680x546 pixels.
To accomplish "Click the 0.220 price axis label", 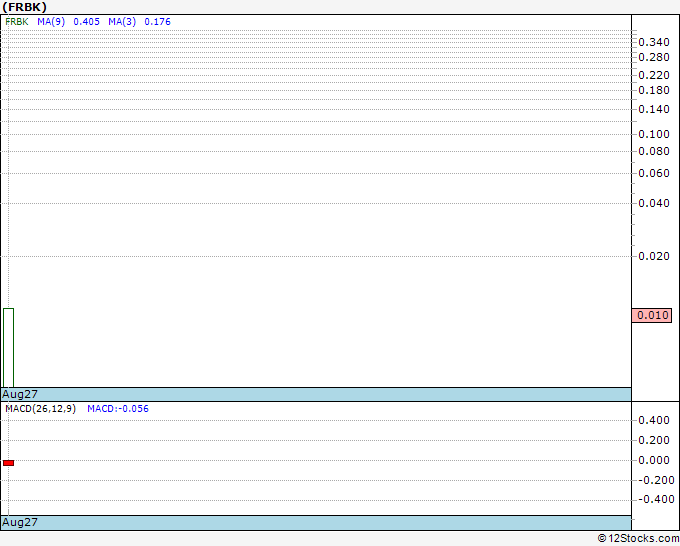I will [x=654, y=75].
